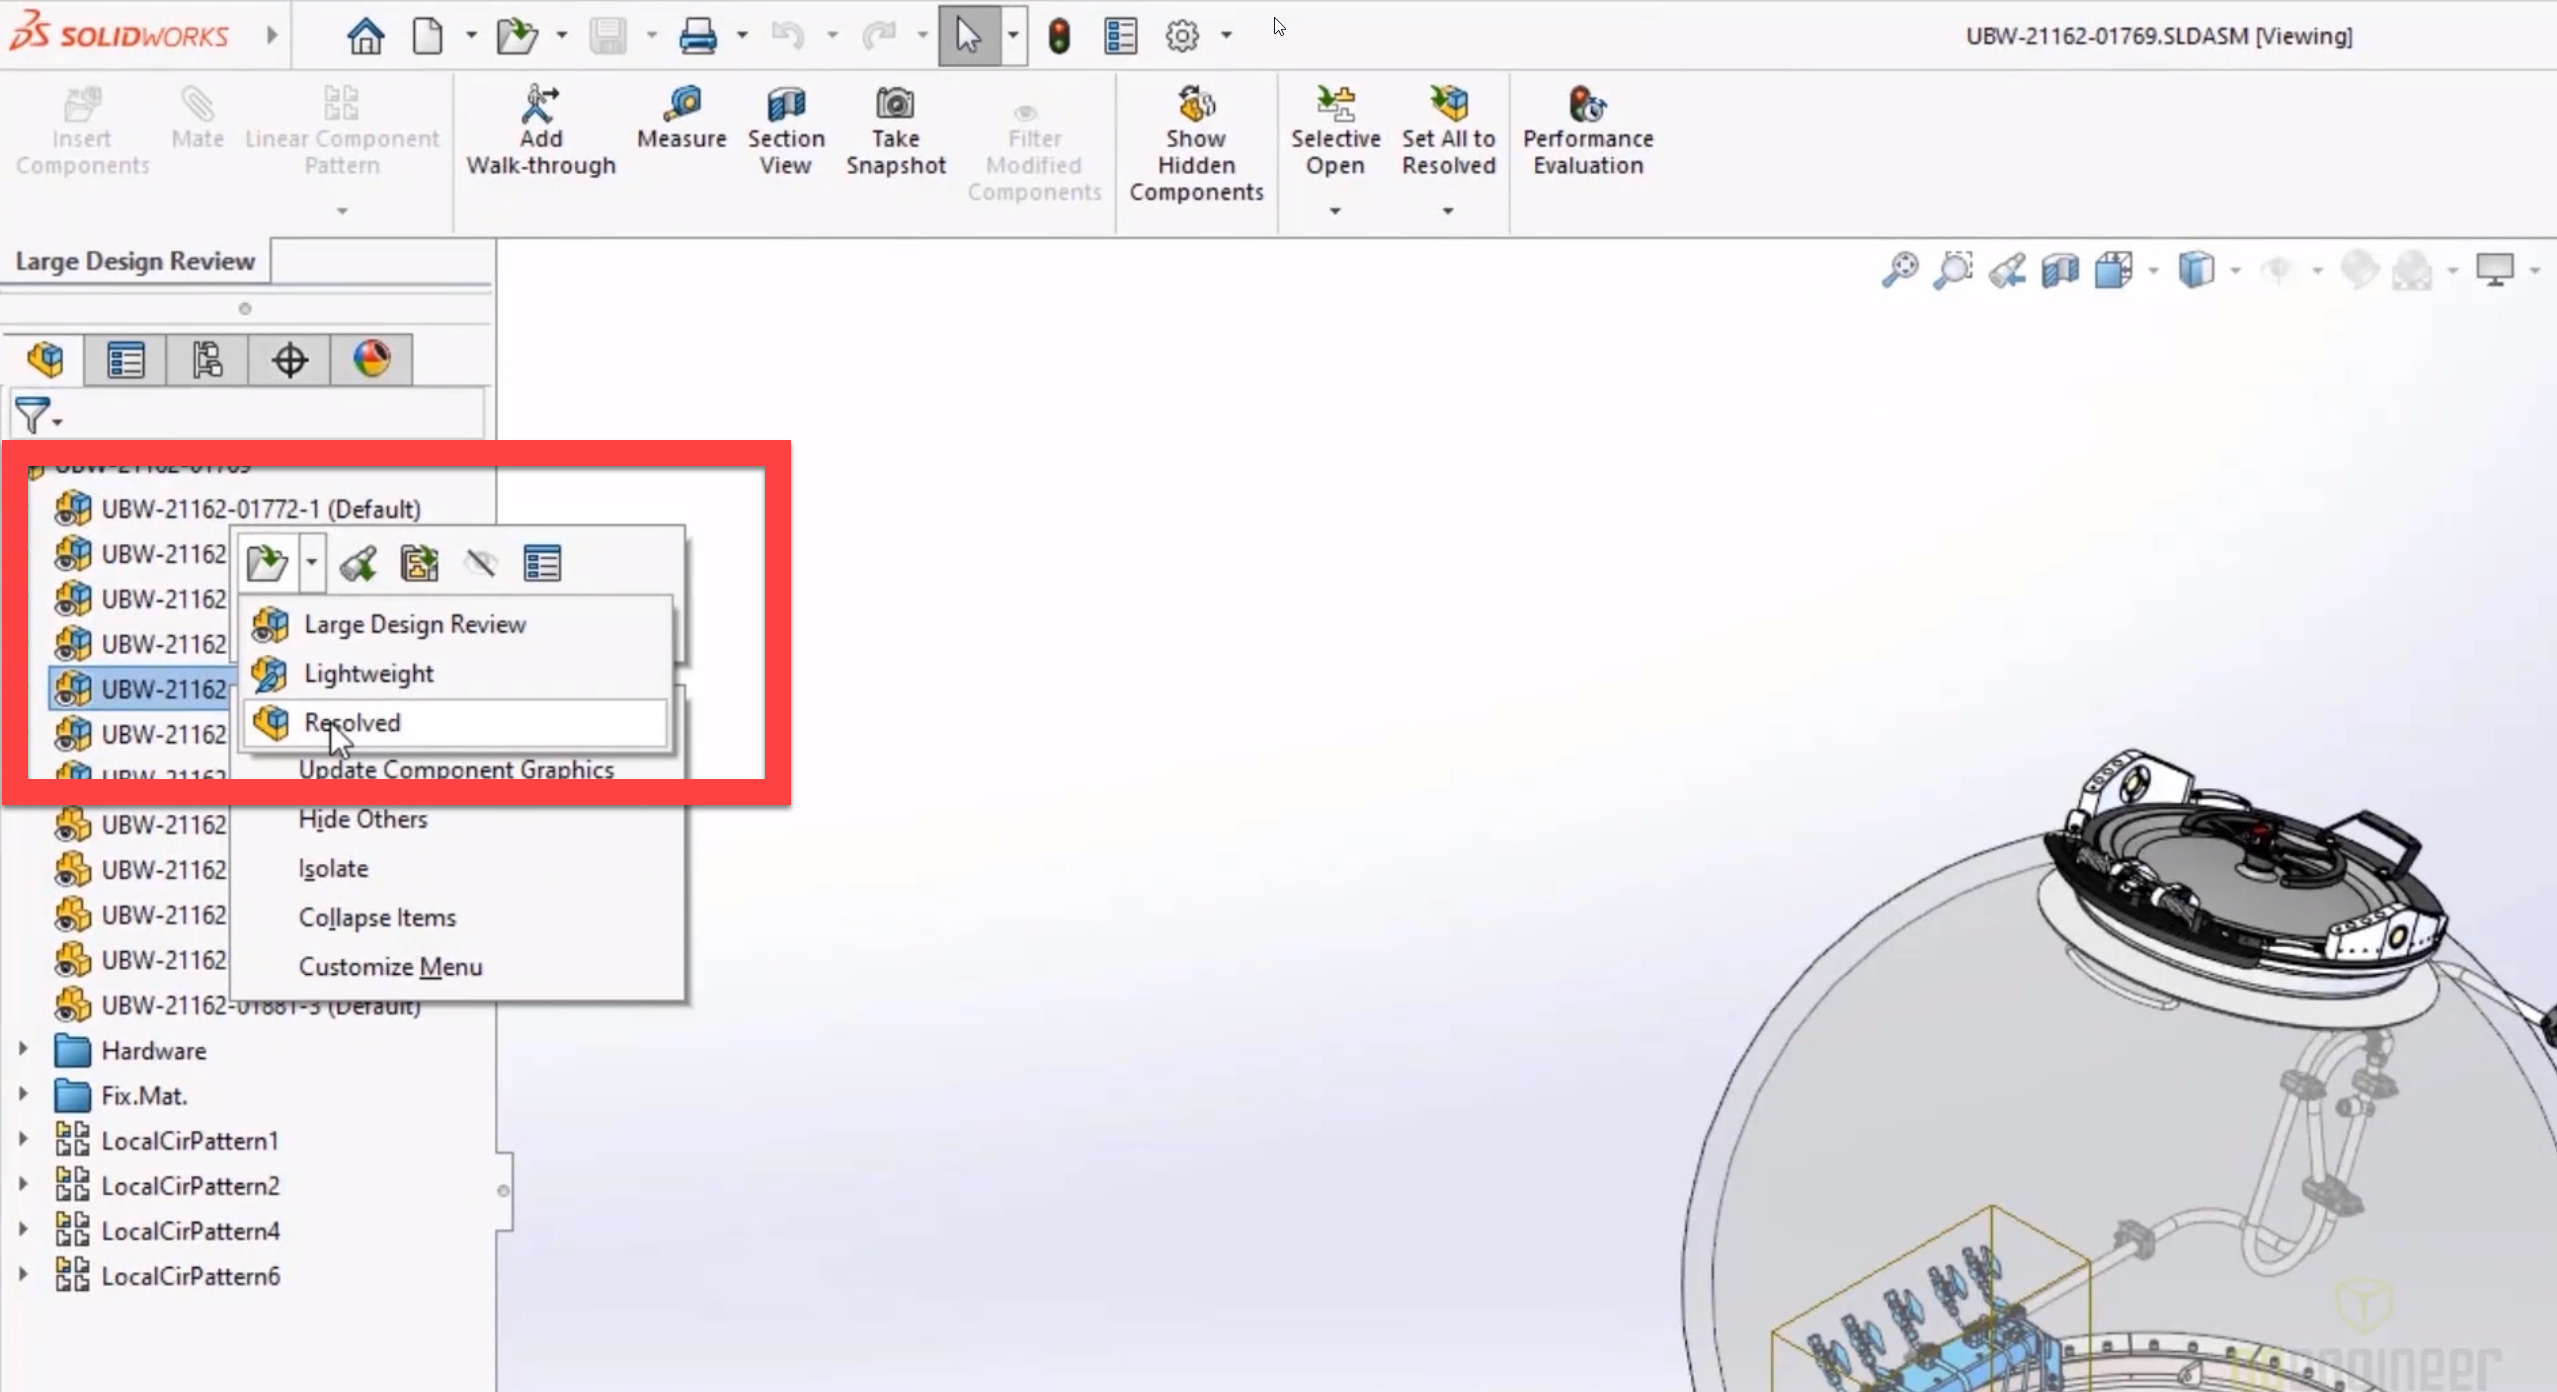This screenshot has height=1392, width=2557.
Task: Click Selective Open icon in context toolbar
Action: point(419,563)
